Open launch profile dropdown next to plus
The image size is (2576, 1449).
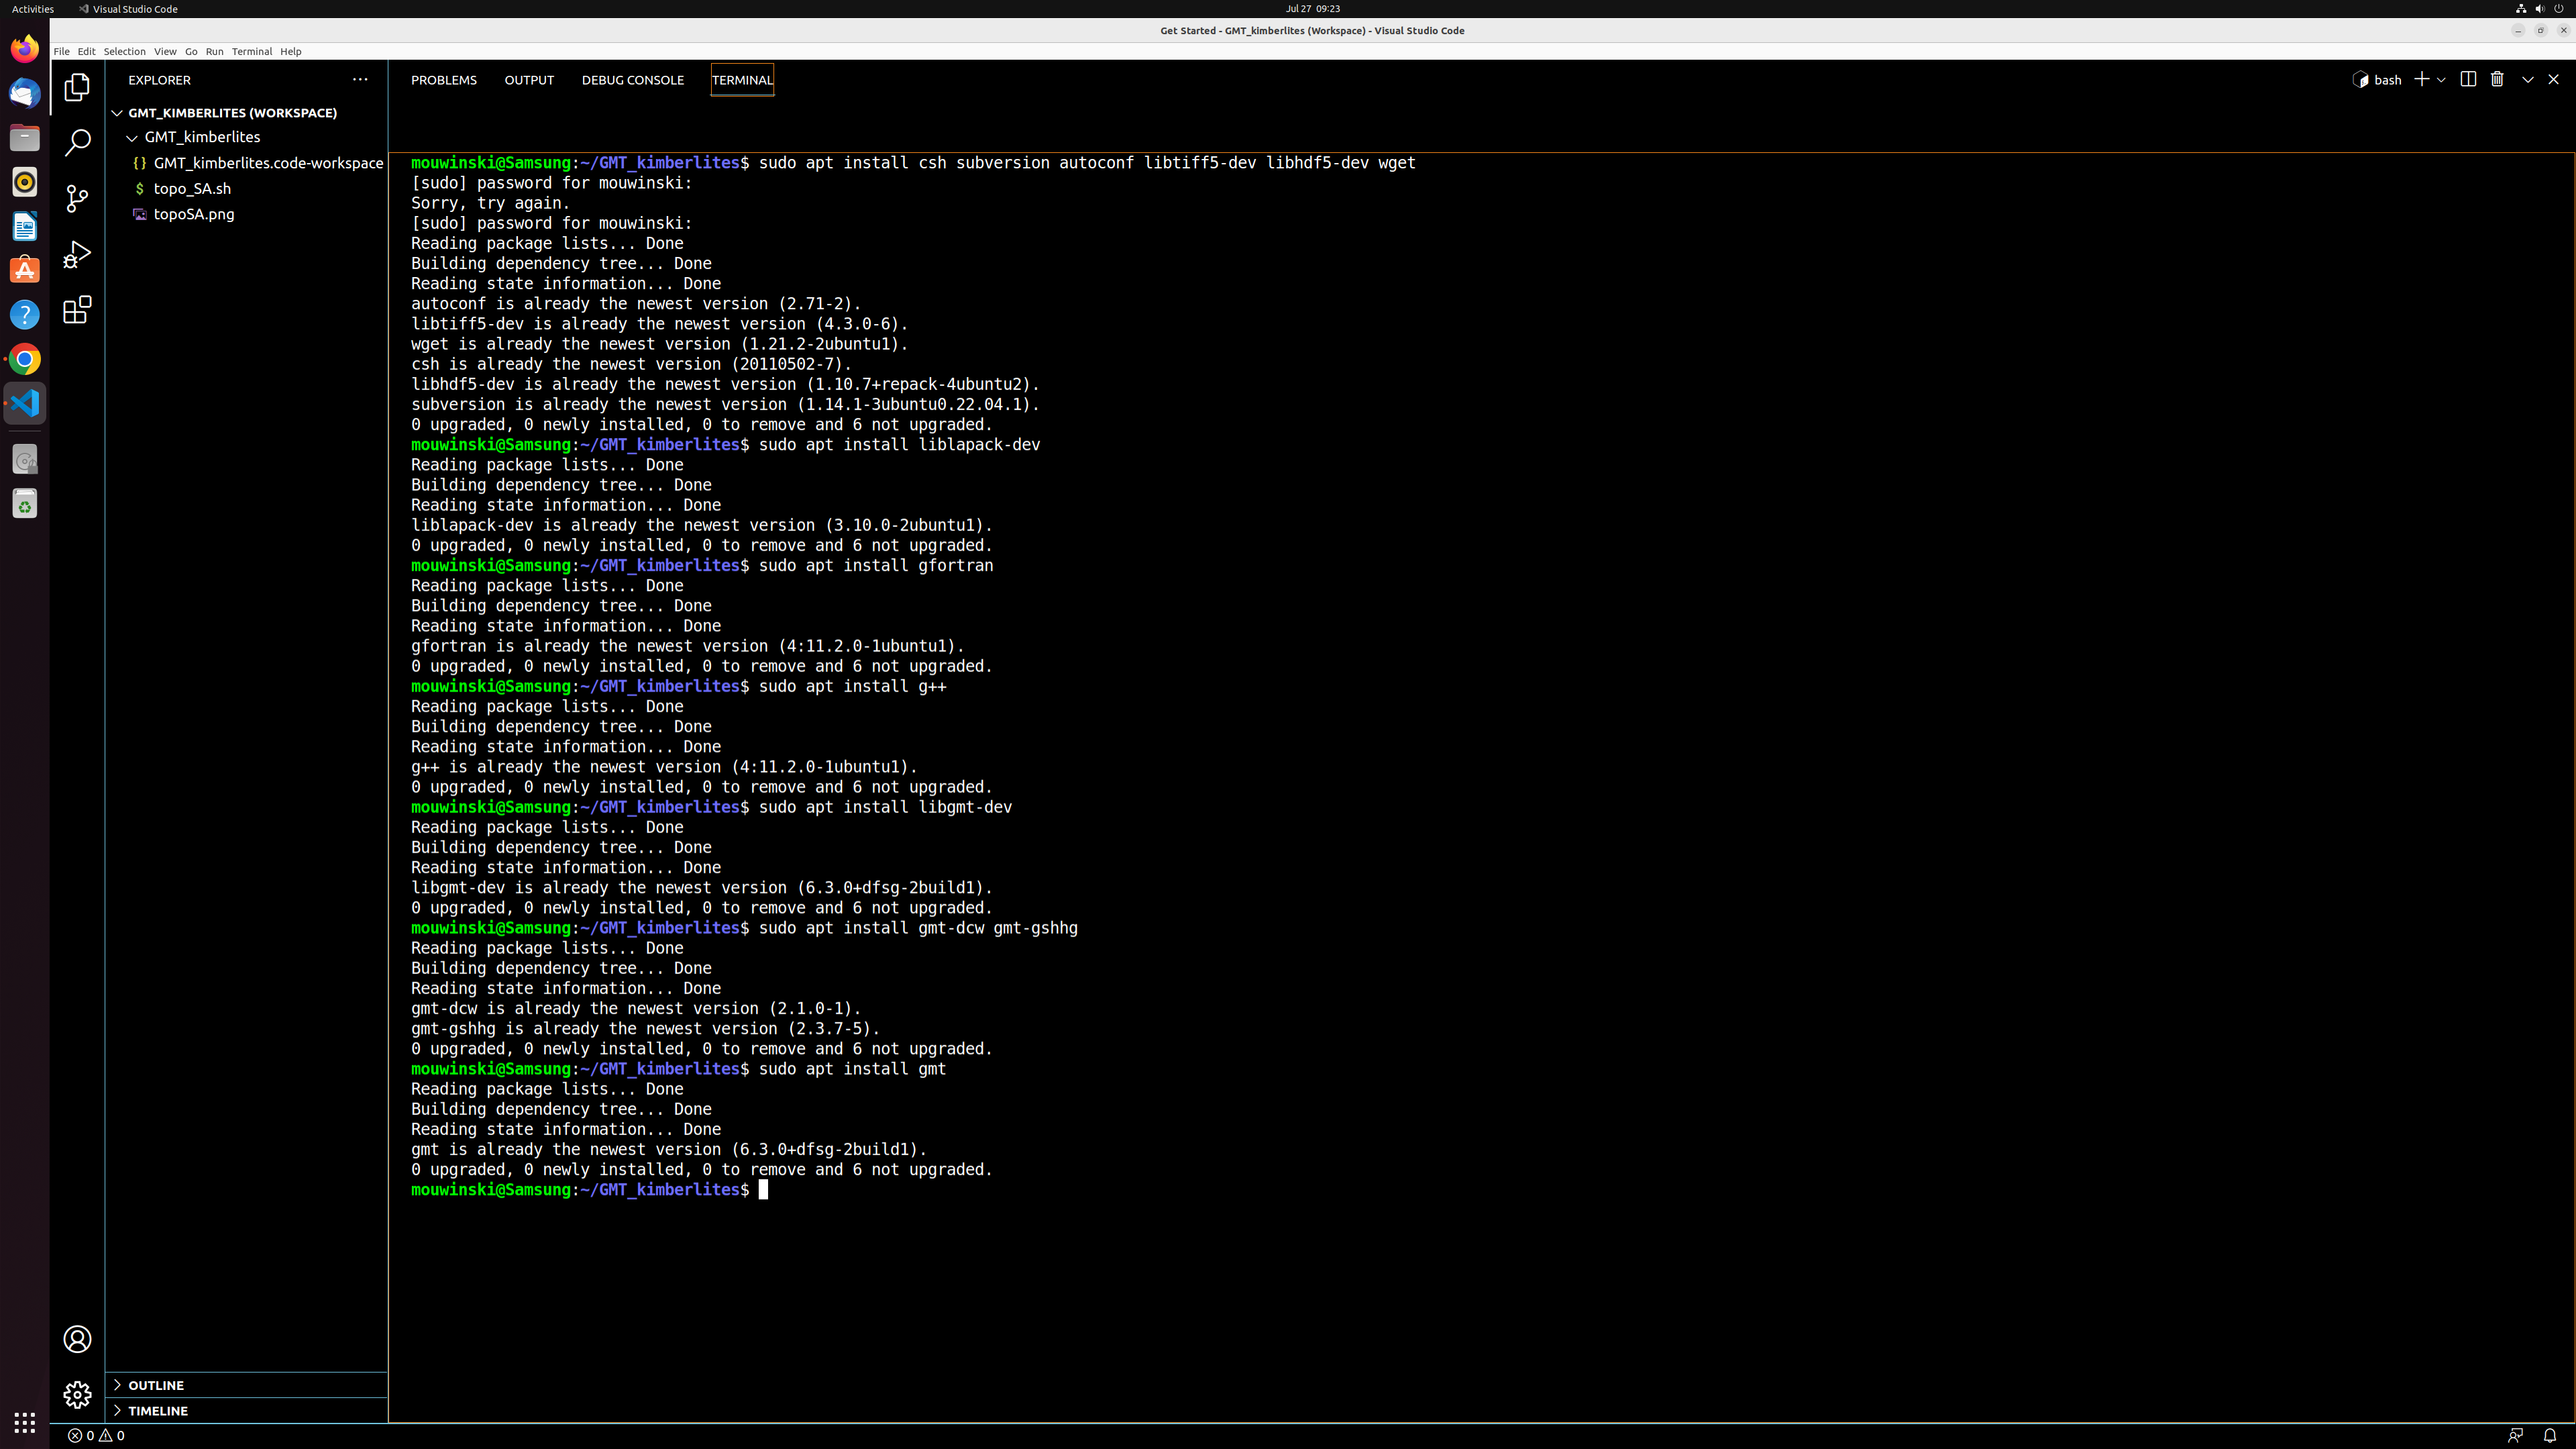(x=2441, y=80)
